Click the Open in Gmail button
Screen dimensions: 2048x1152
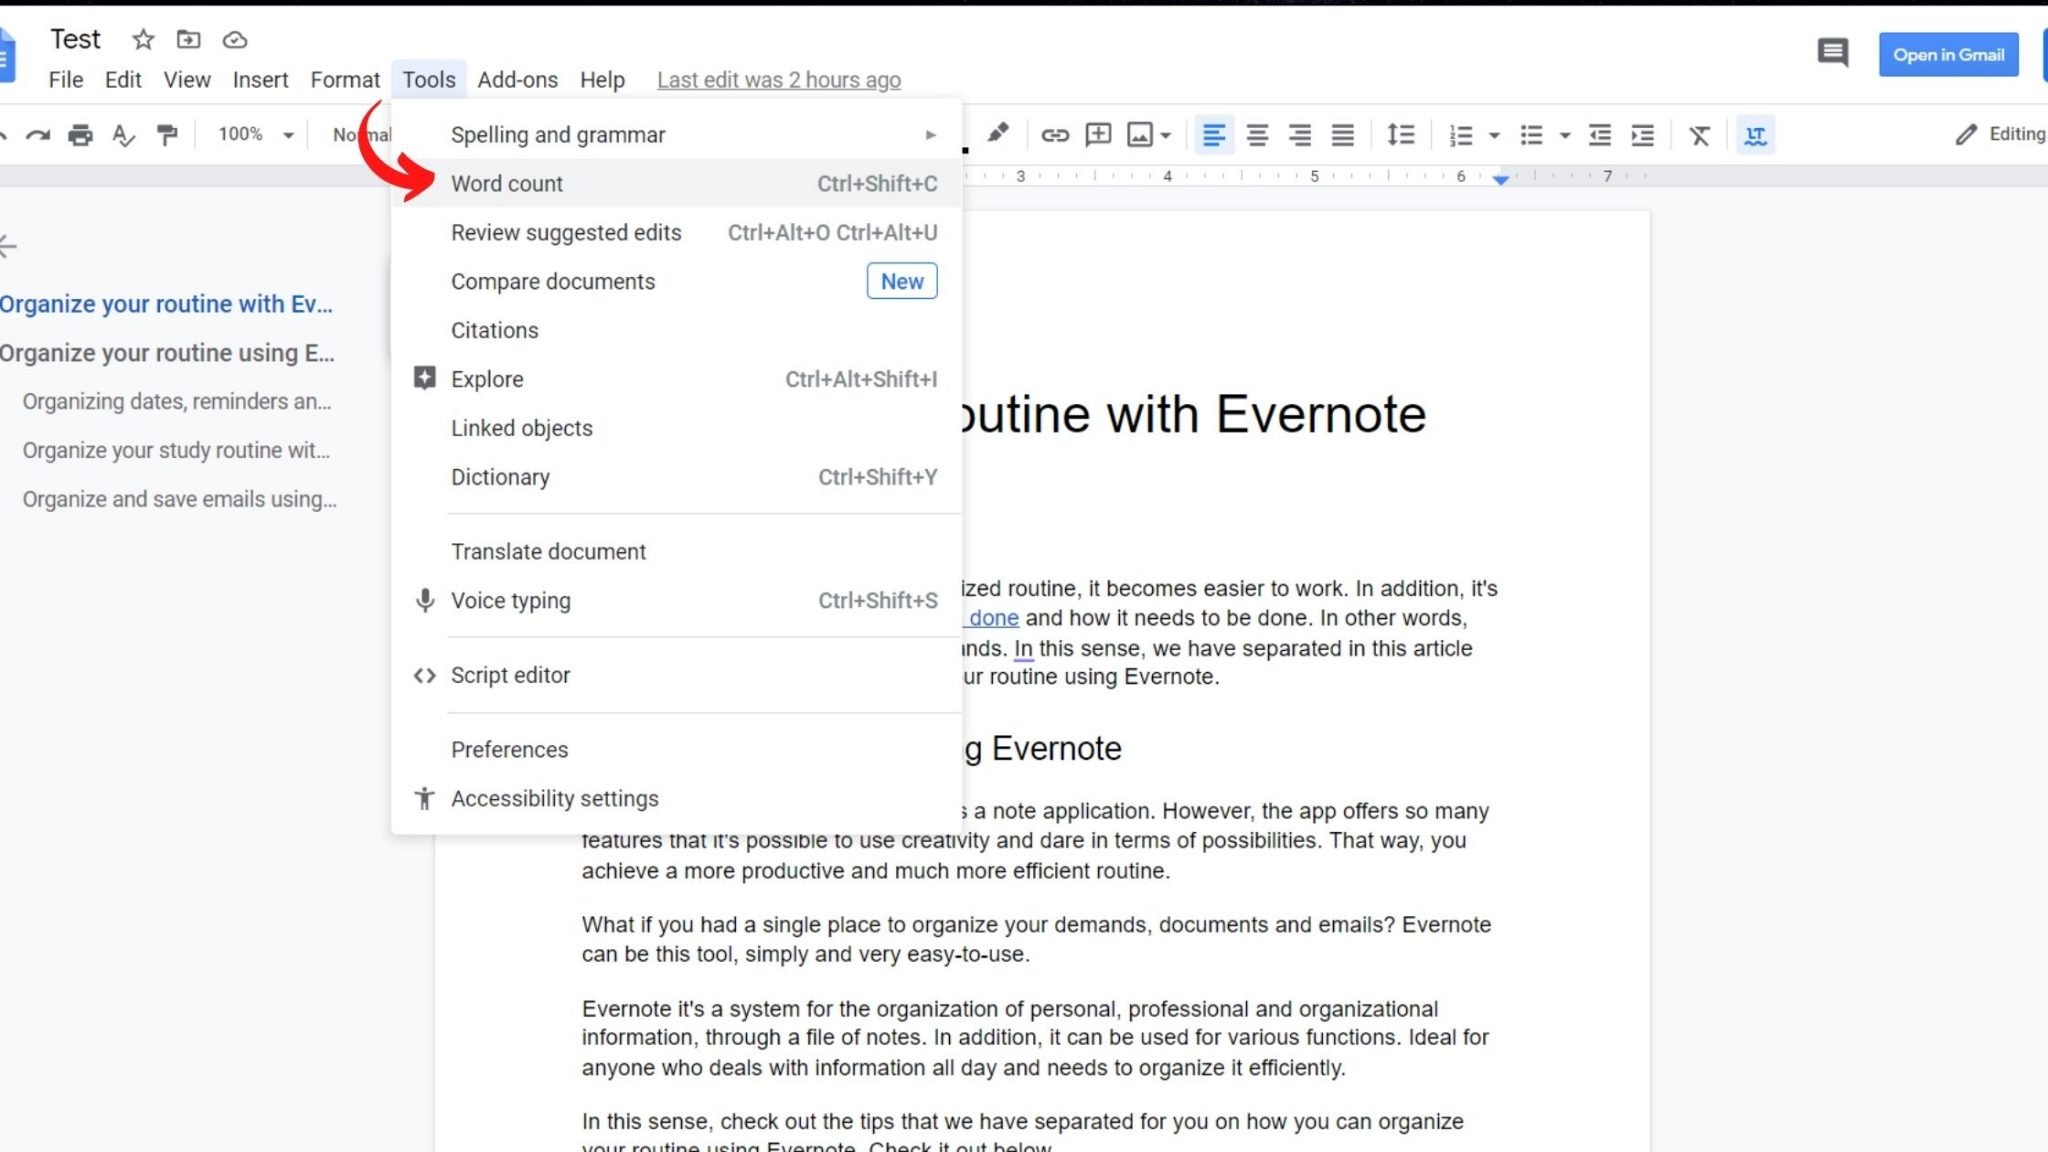point(1948,55)
